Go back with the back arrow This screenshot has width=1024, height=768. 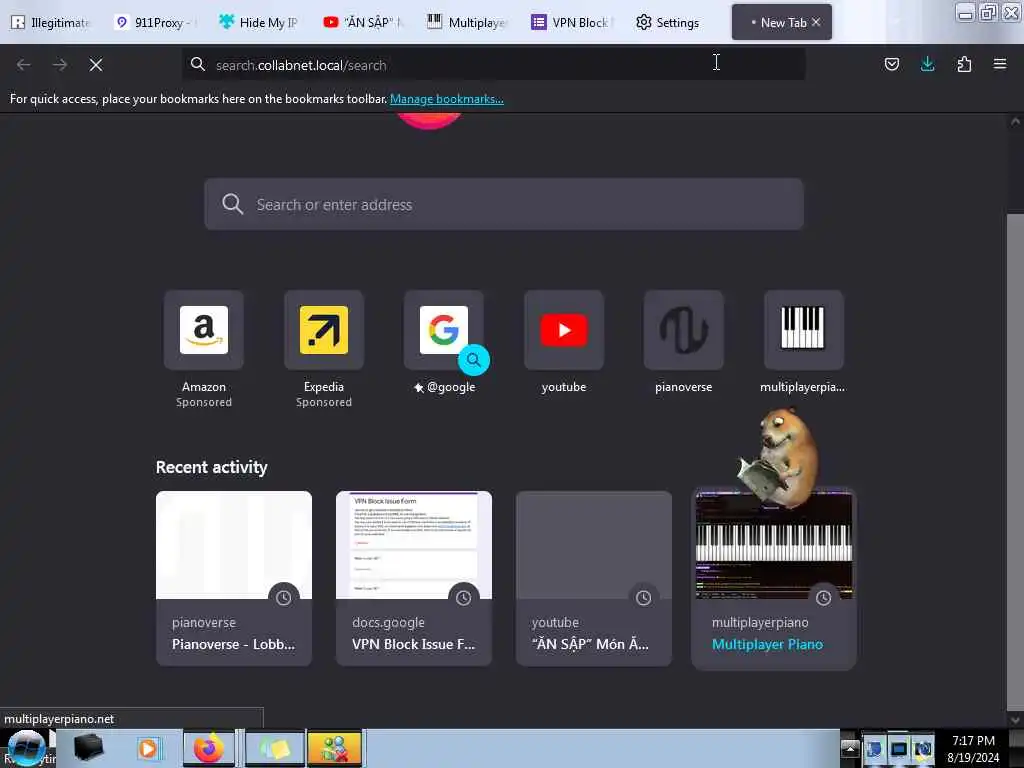(24, 65)
